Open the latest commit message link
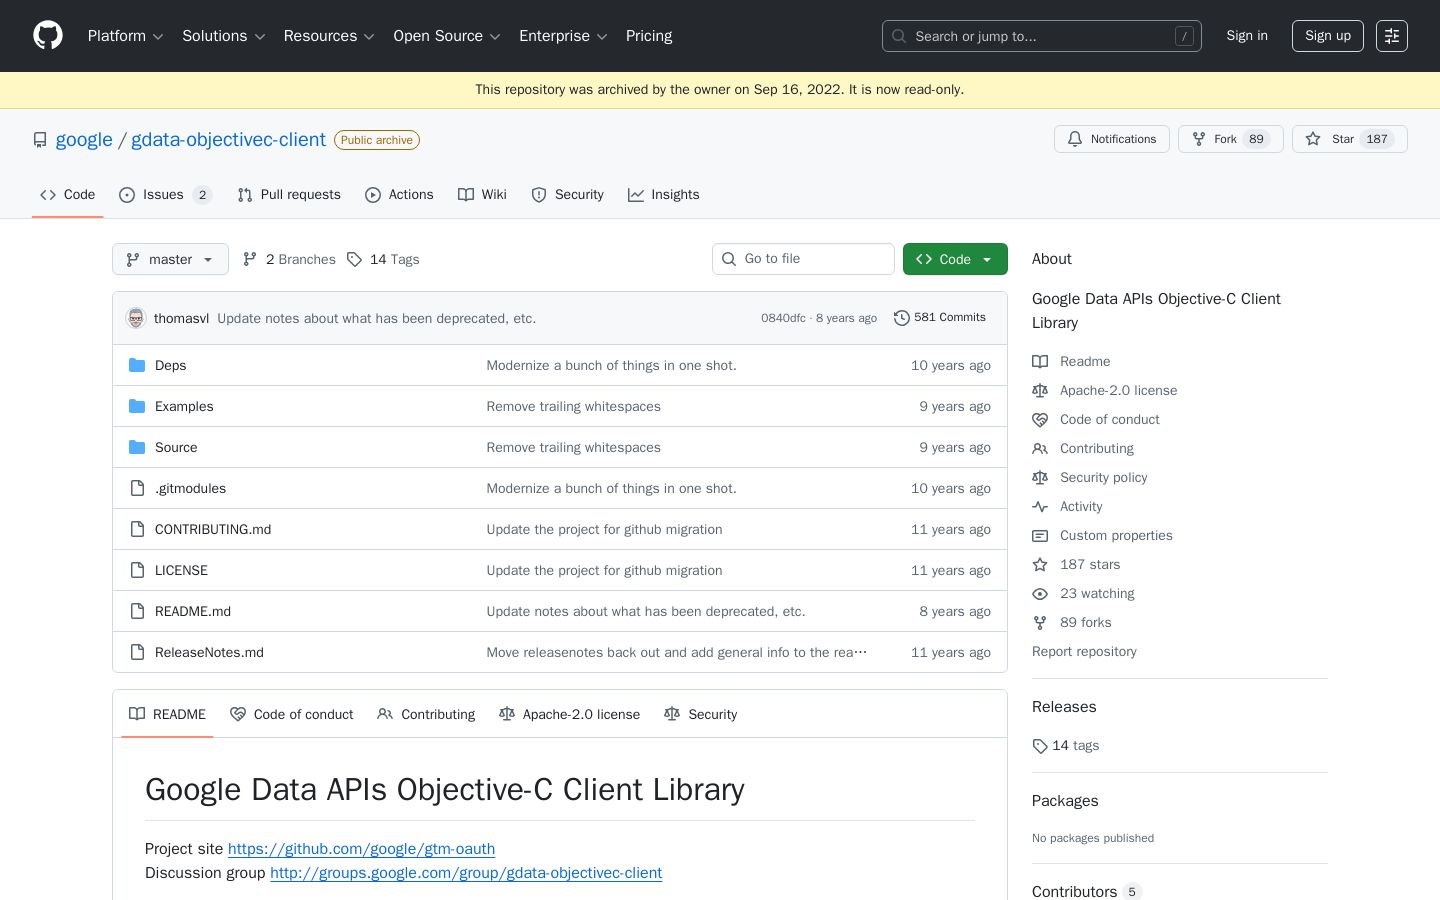This screenshot has width=1440, height=900. point(376,318)
